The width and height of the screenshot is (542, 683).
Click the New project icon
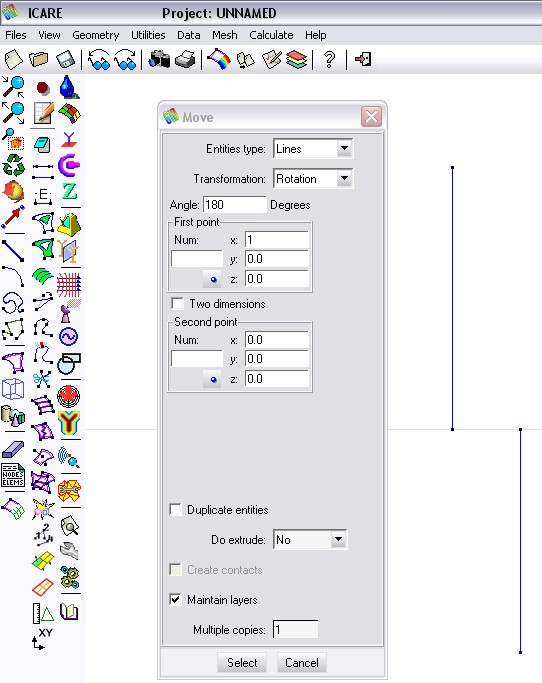pyautogui.click(x=14, y=59)
